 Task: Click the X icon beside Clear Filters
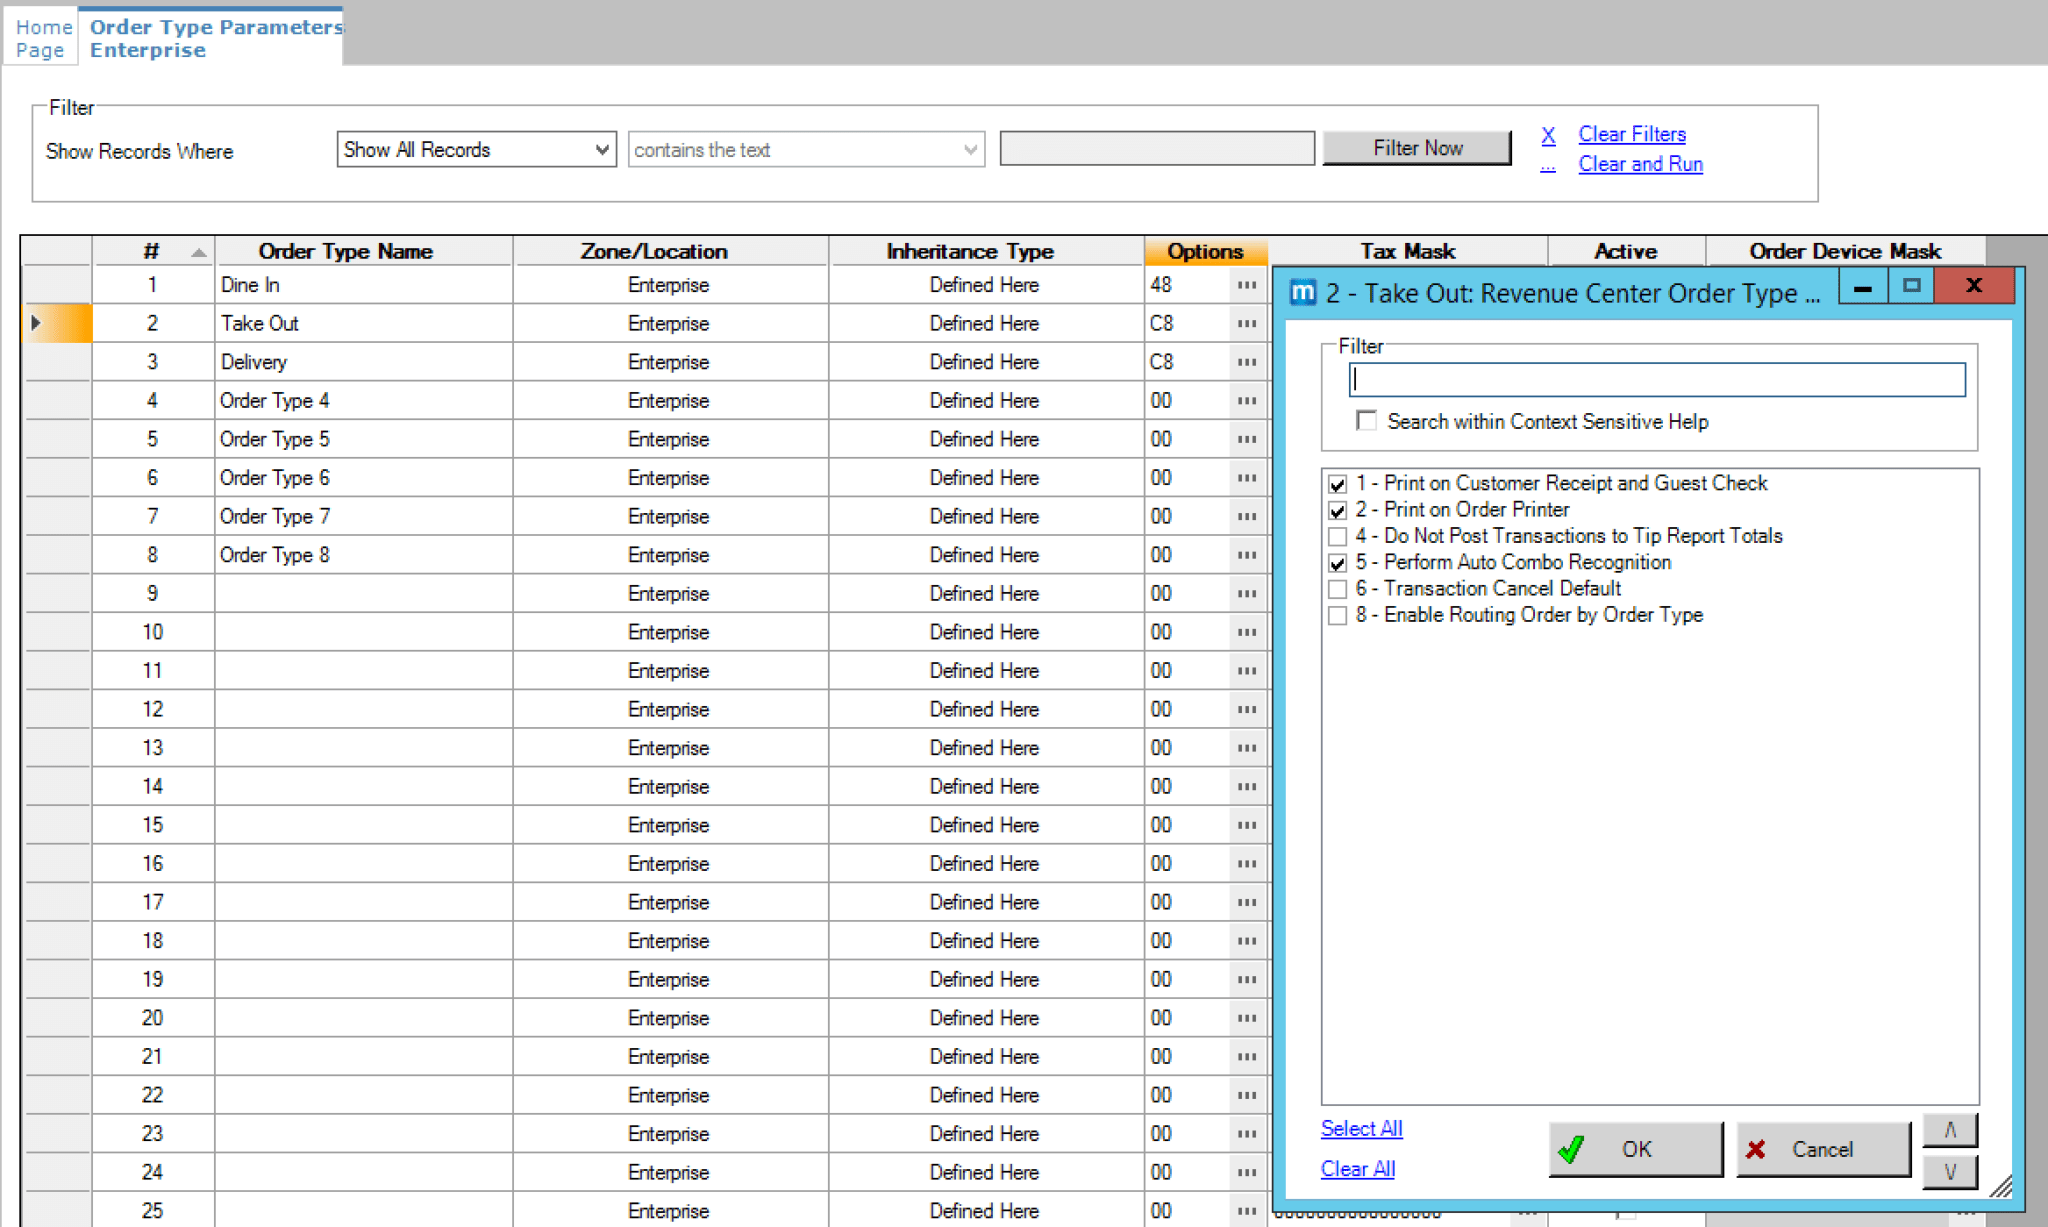click(x=1548, y=135)
